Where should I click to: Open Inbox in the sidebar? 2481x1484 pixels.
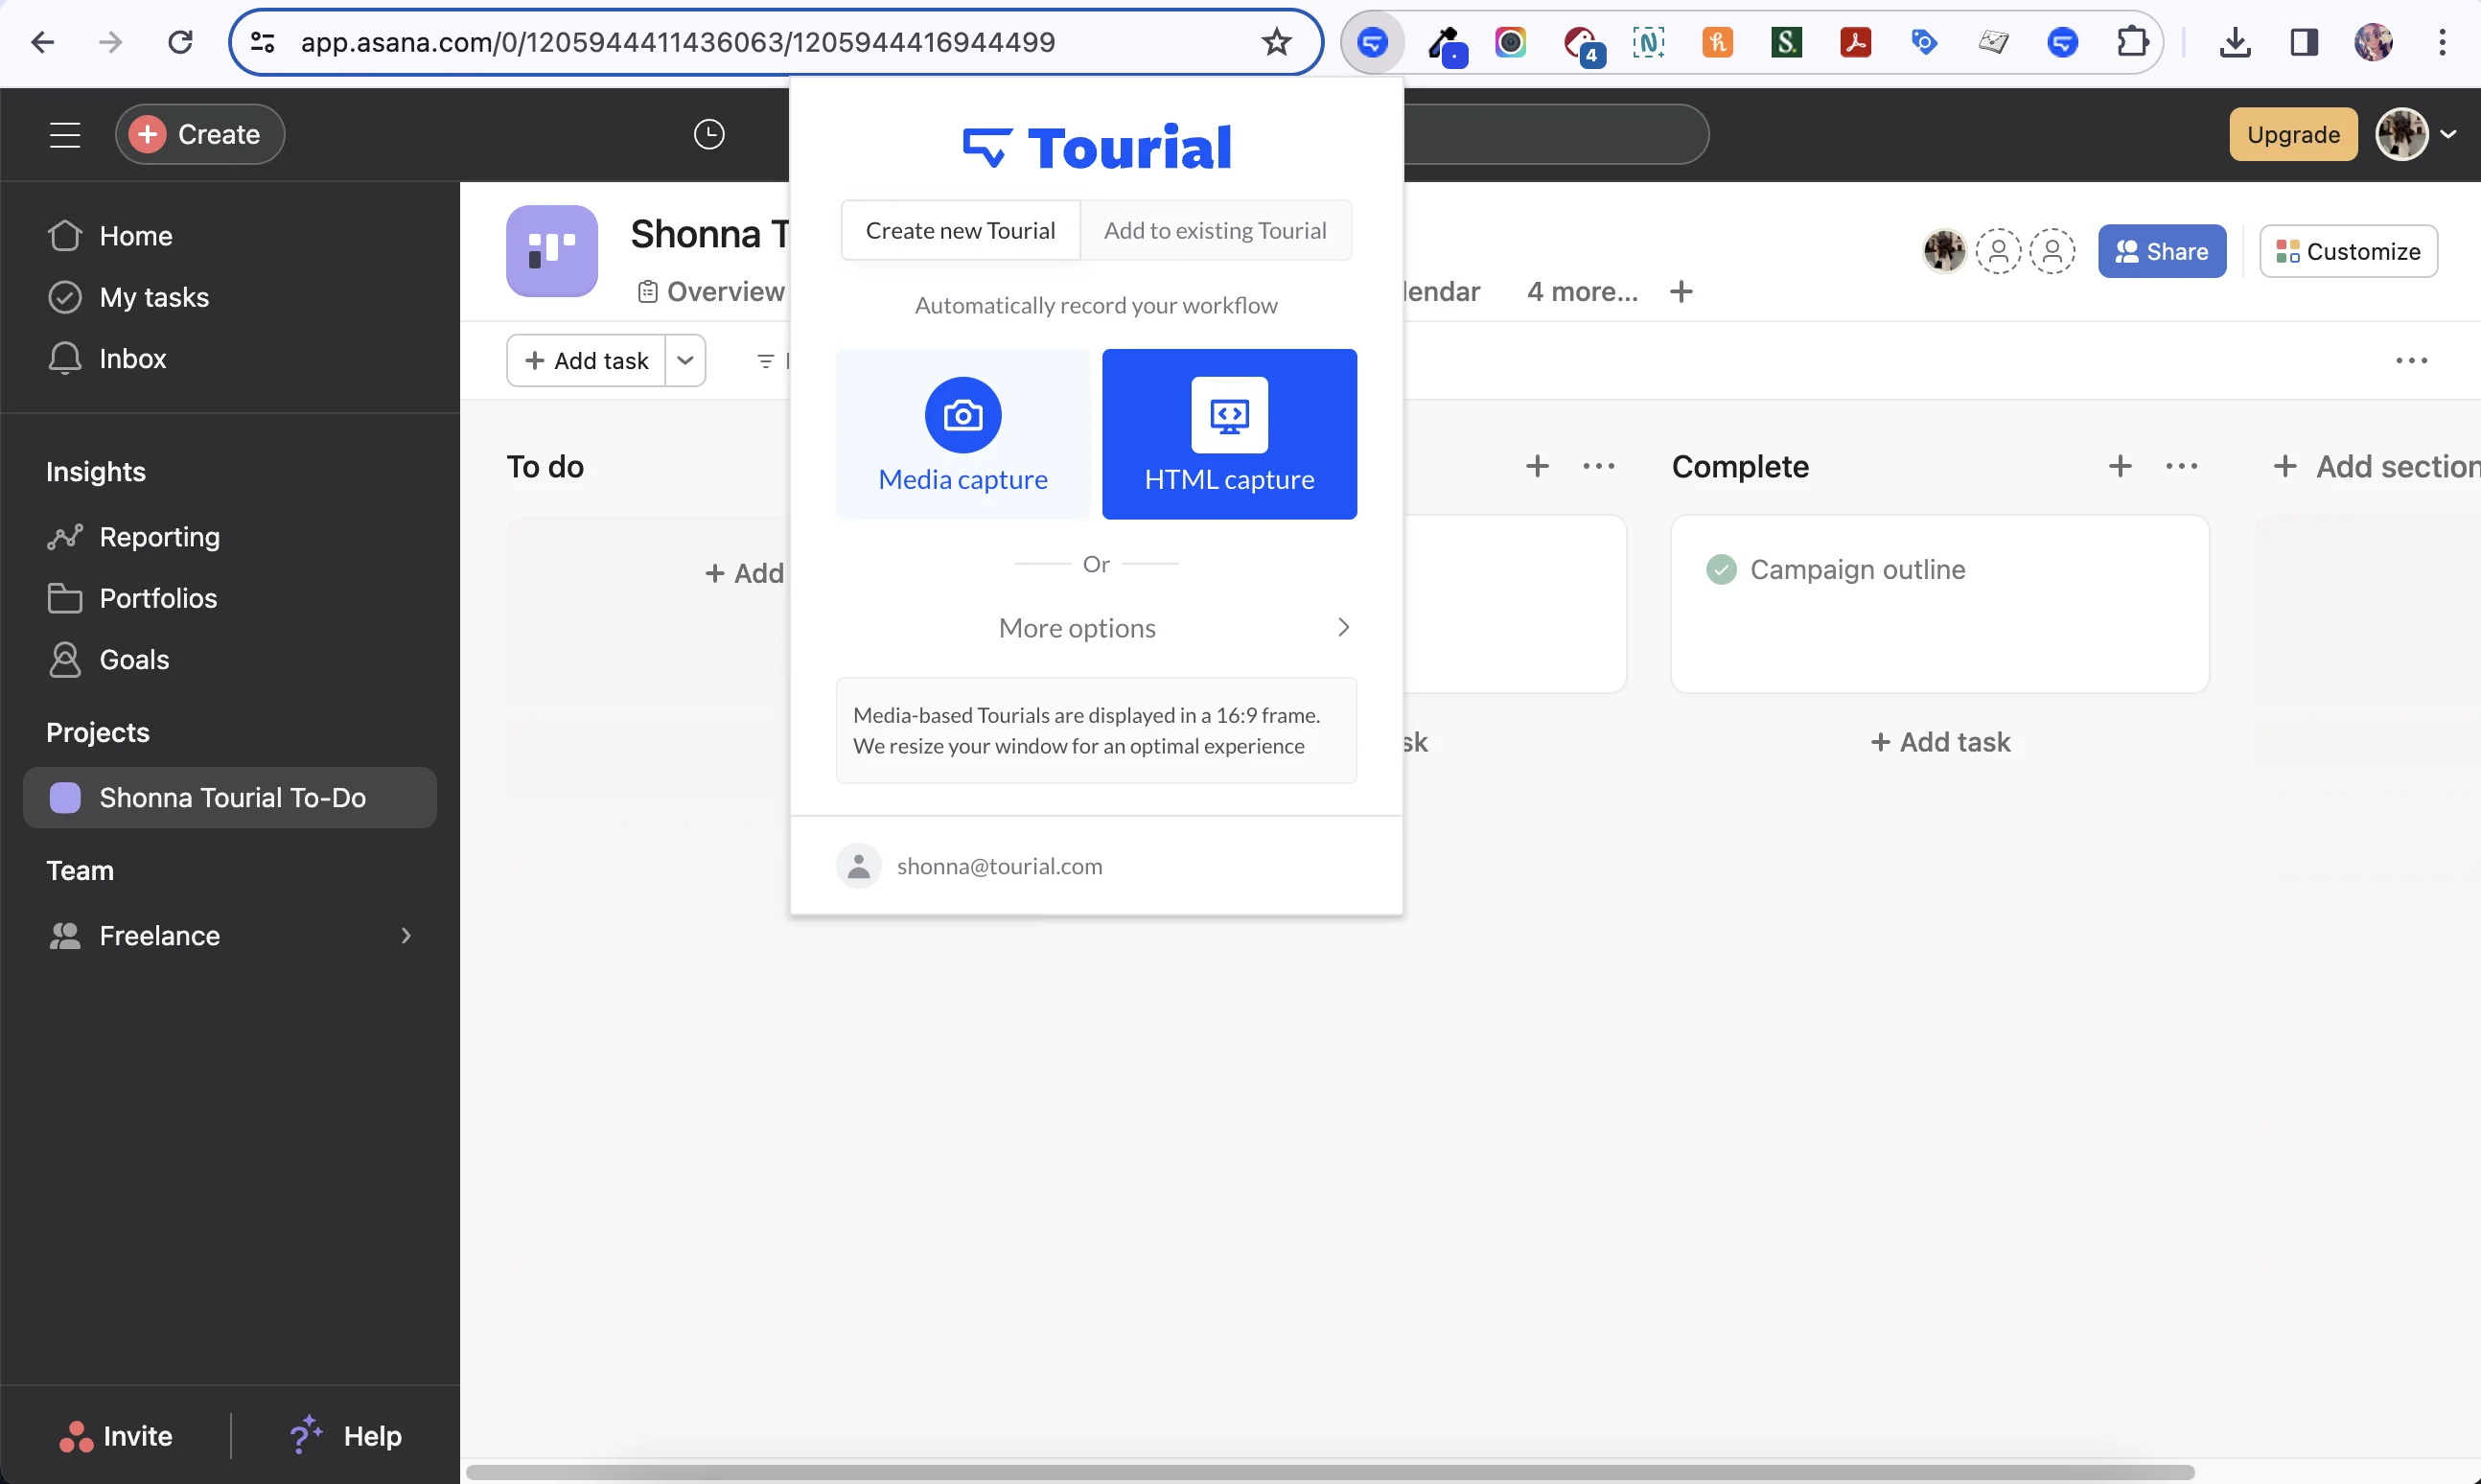(x=230, y=358)
